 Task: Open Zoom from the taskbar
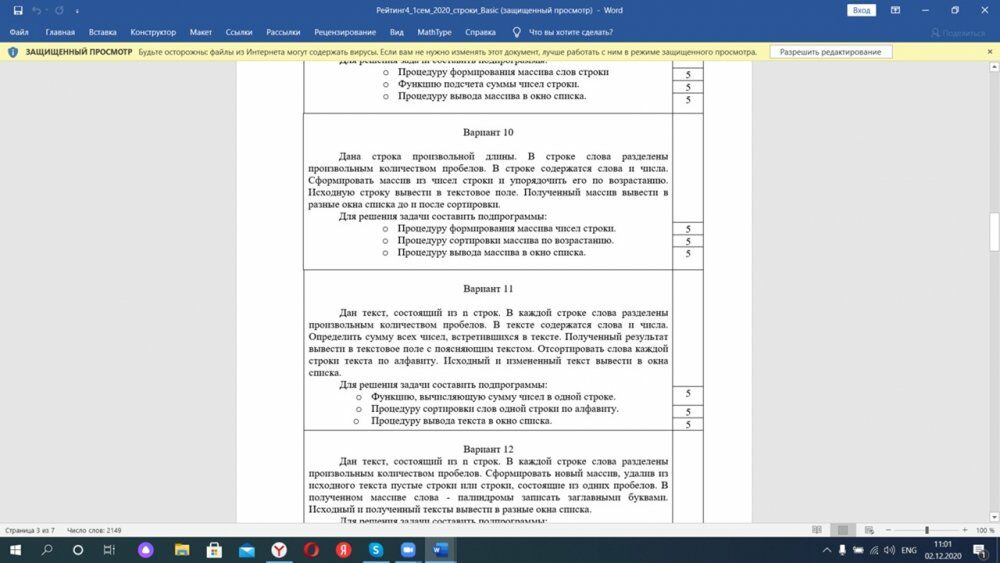pos(408,550)
